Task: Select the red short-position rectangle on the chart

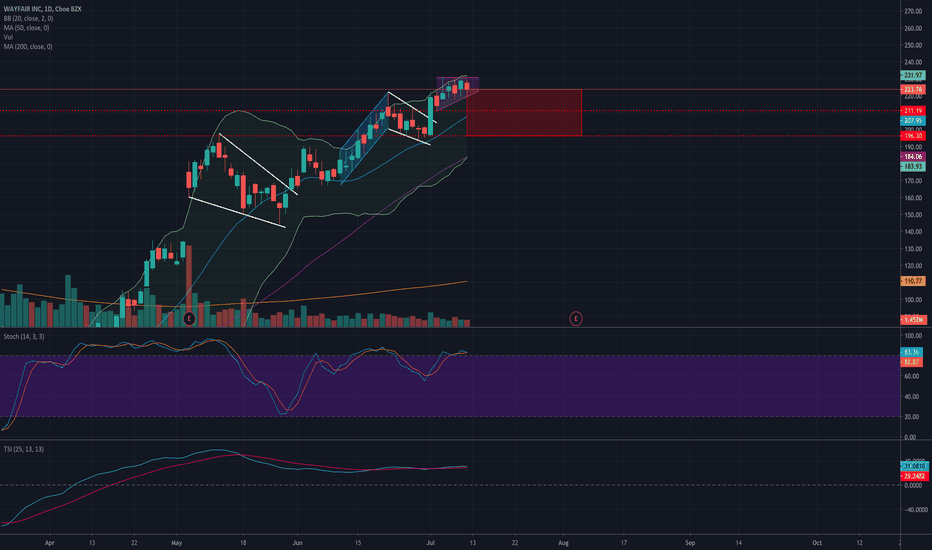Action: coord(524,113)
